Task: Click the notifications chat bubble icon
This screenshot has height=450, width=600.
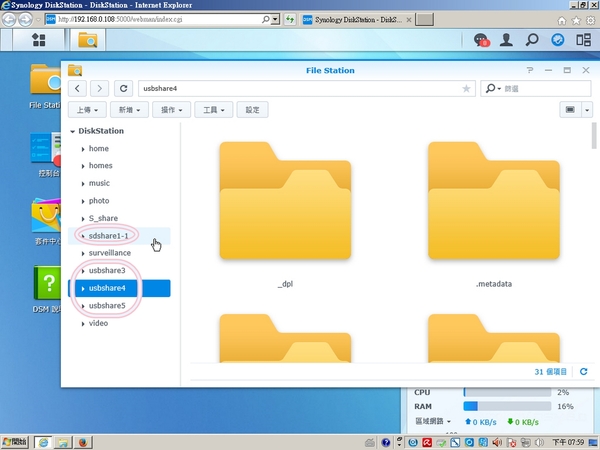Action: (482, 40)
